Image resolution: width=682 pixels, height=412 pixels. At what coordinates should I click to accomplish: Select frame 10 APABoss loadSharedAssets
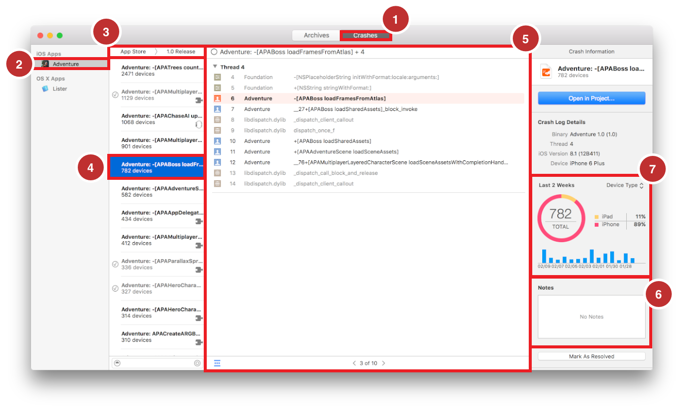coord(368,141)
